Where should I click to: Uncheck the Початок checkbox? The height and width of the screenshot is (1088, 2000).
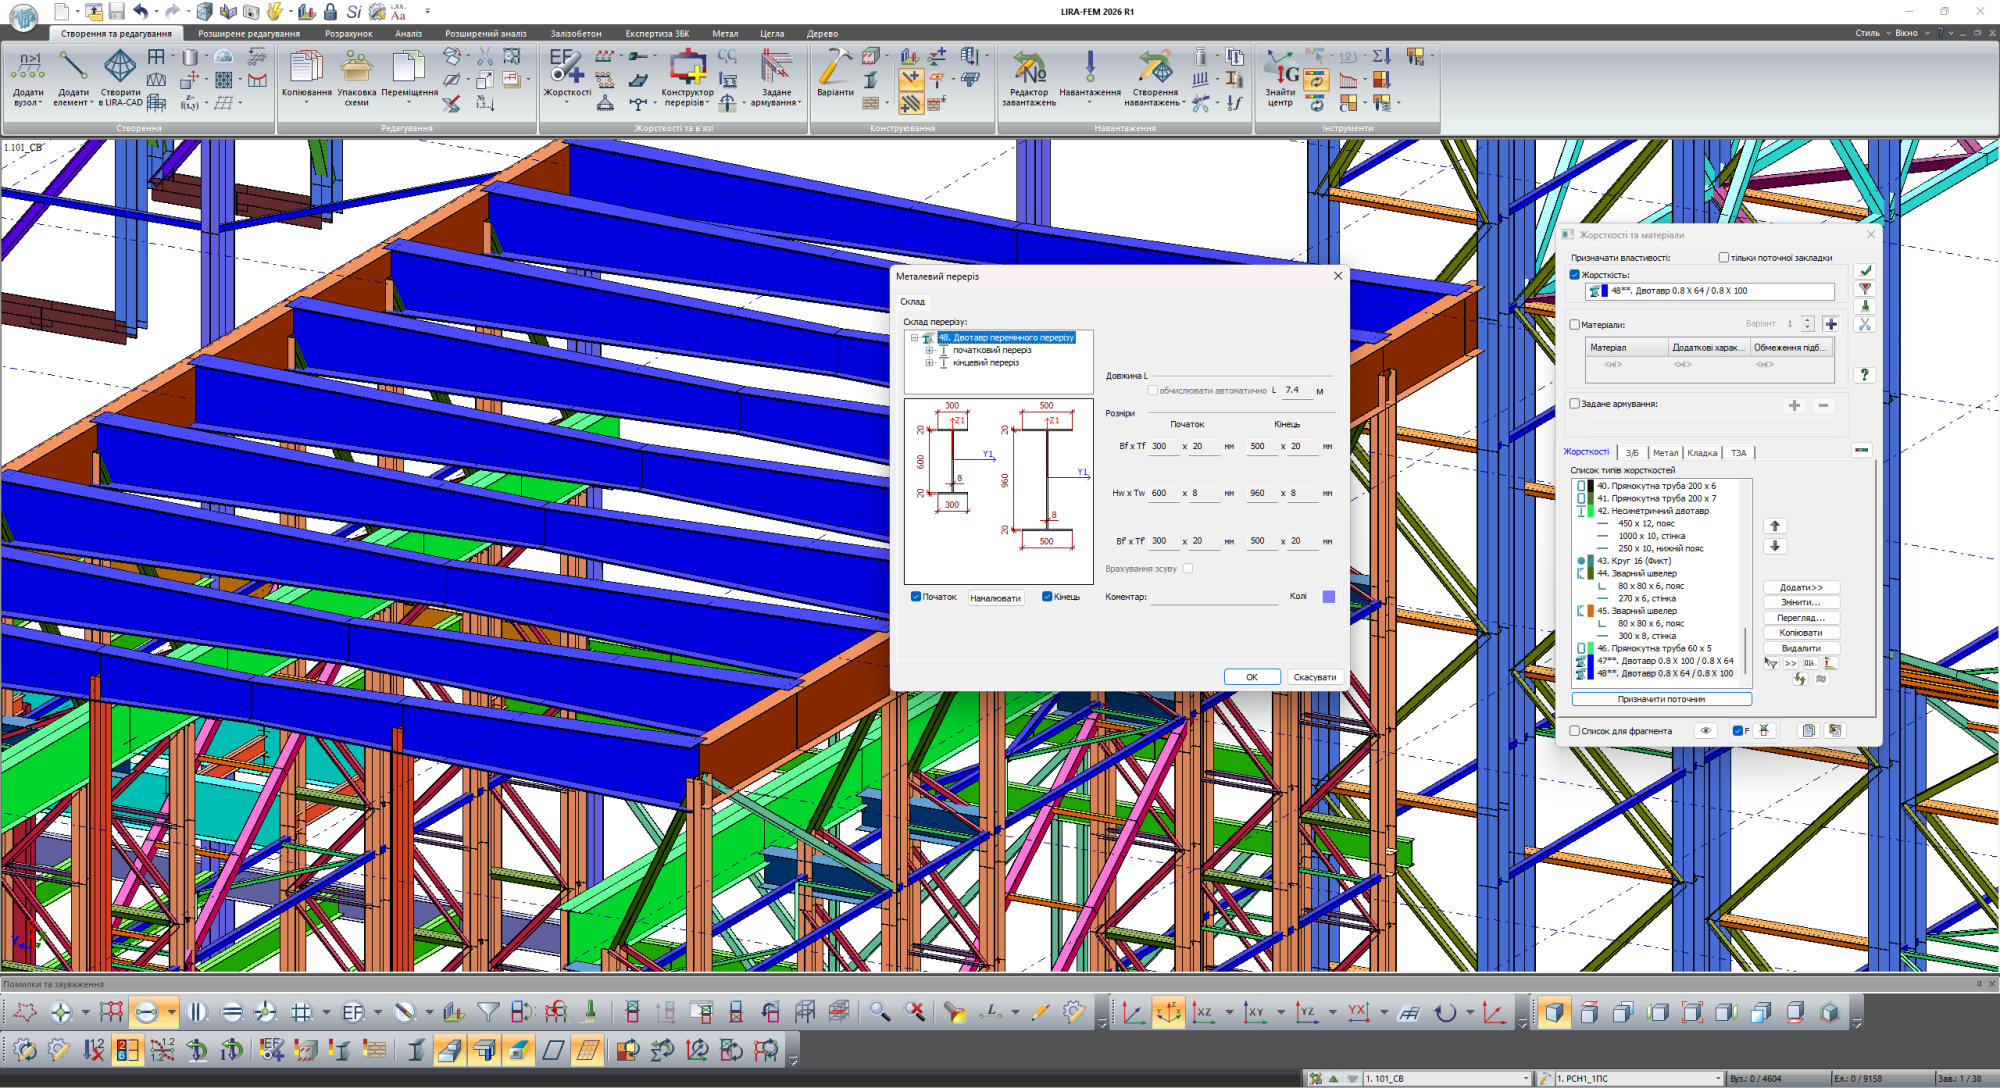pyautogui.click(x=916, y=597)
